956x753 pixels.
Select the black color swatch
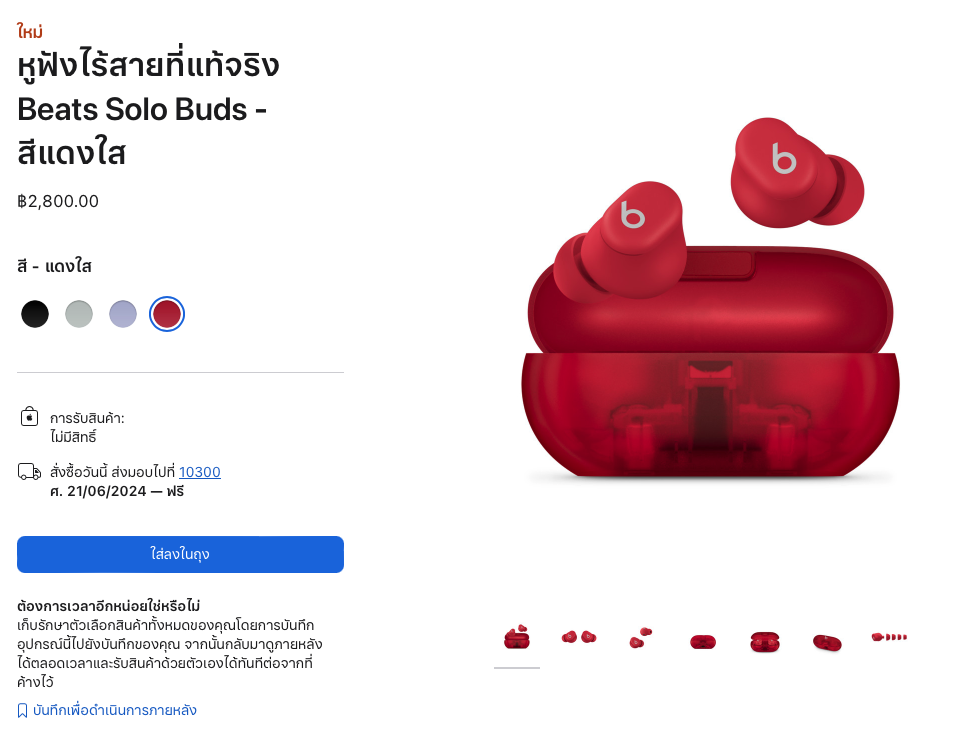pos(35,314)
